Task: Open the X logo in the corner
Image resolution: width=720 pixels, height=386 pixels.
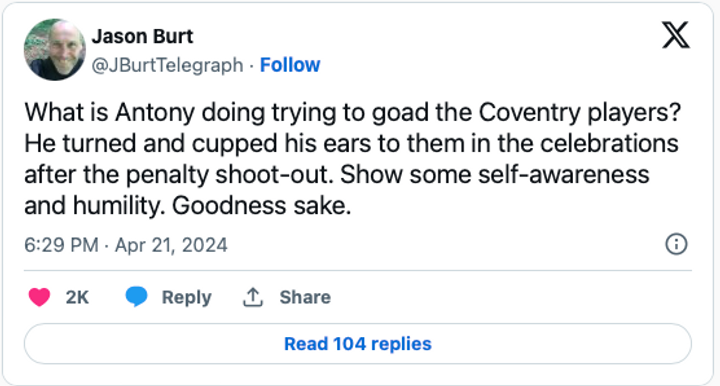Action: tap(675, 35)
